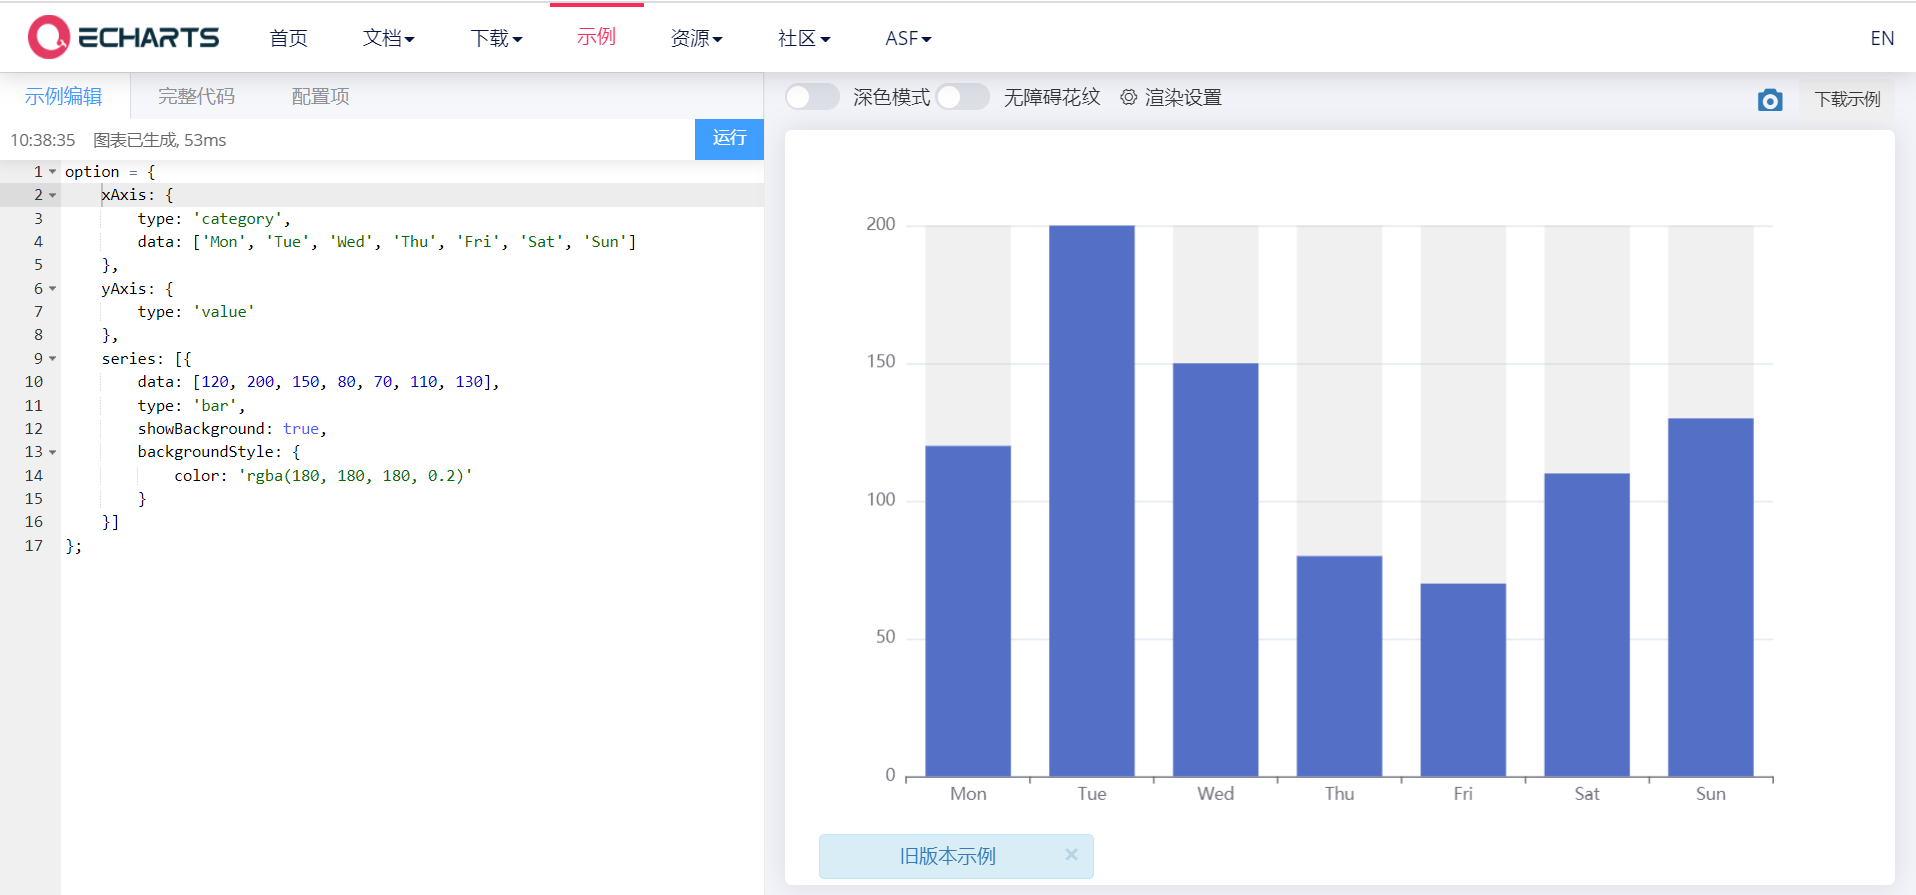Click the series data array on line 10
This screenshot has height=895, width=1916.
coord(342,382)
